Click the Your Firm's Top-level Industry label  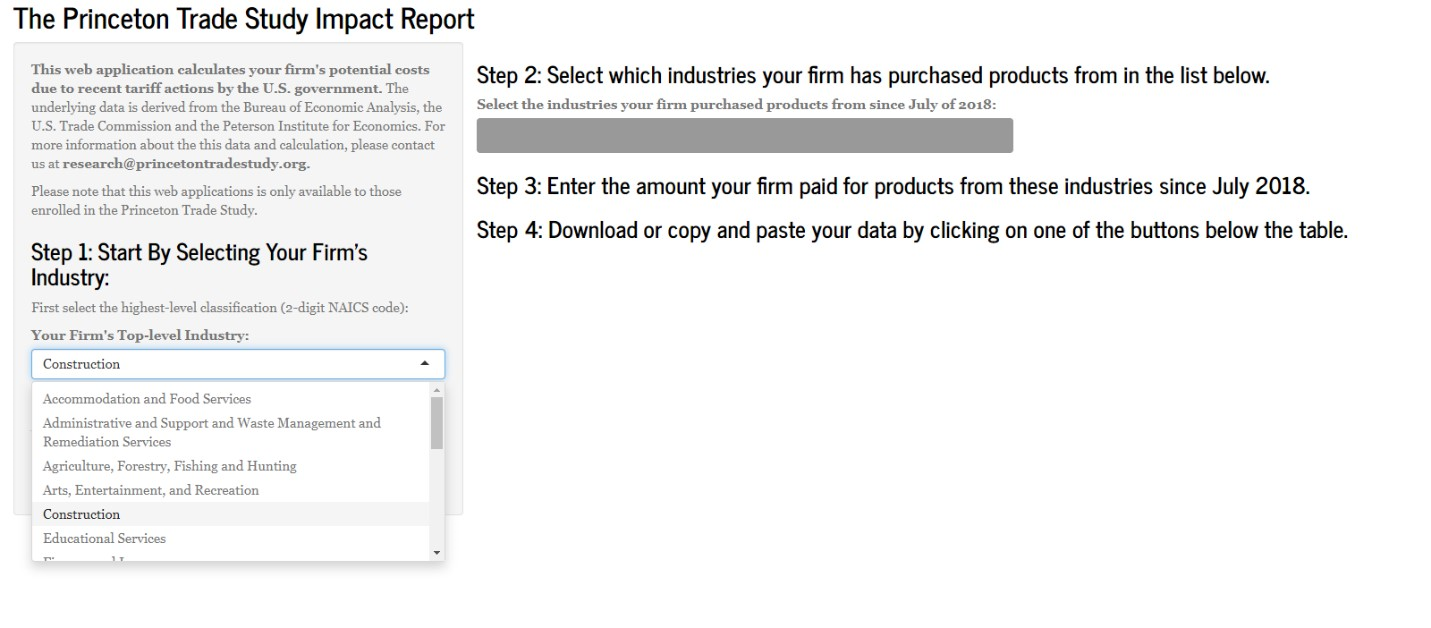tap(140, 335)
